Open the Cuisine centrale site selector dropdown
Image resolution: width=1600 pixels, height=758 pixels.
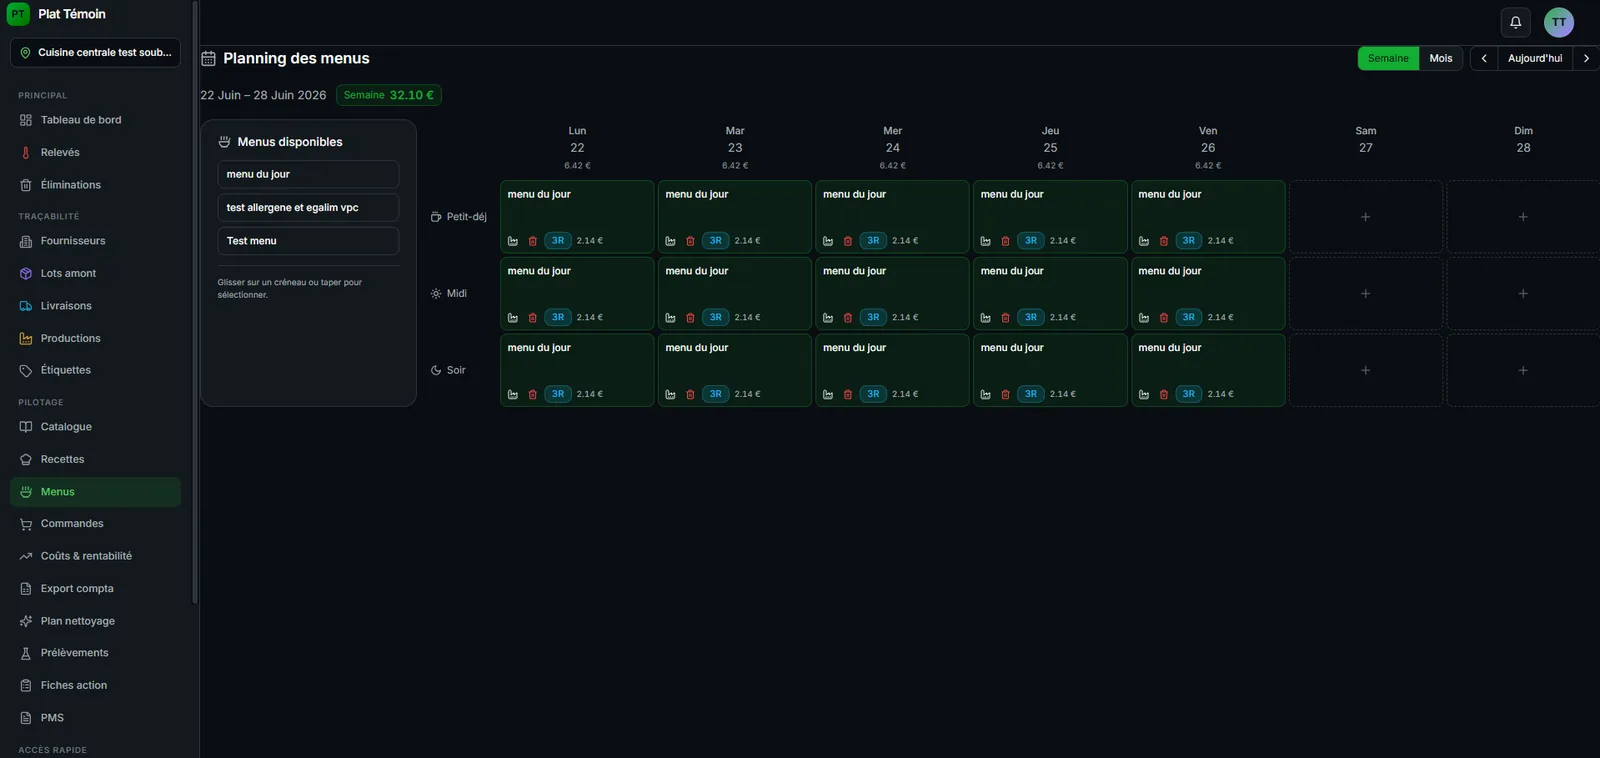[95, 53]
